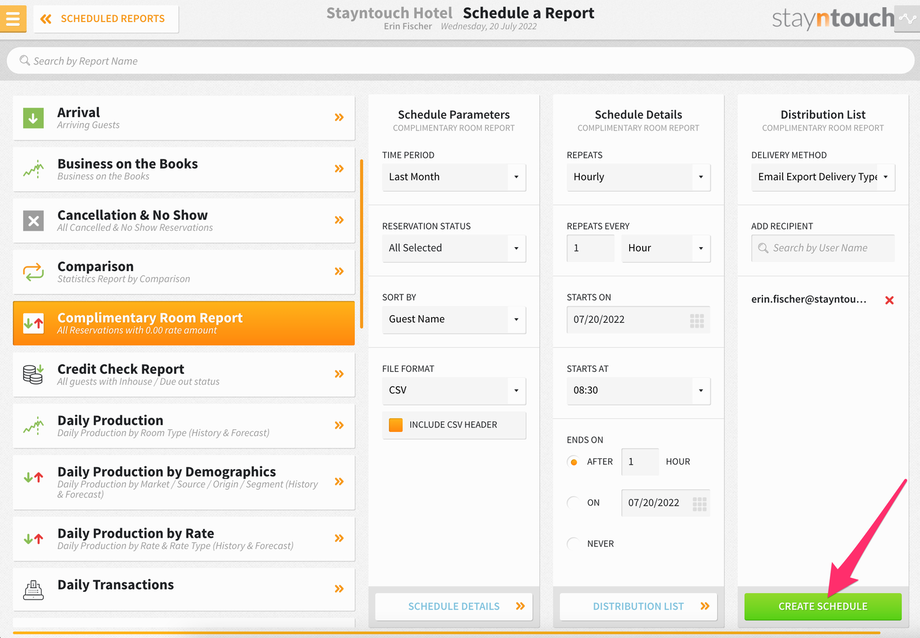This screenshot has width=920, height=638.
Task: Select the Credit Check Report
Action: click(184, 374)
